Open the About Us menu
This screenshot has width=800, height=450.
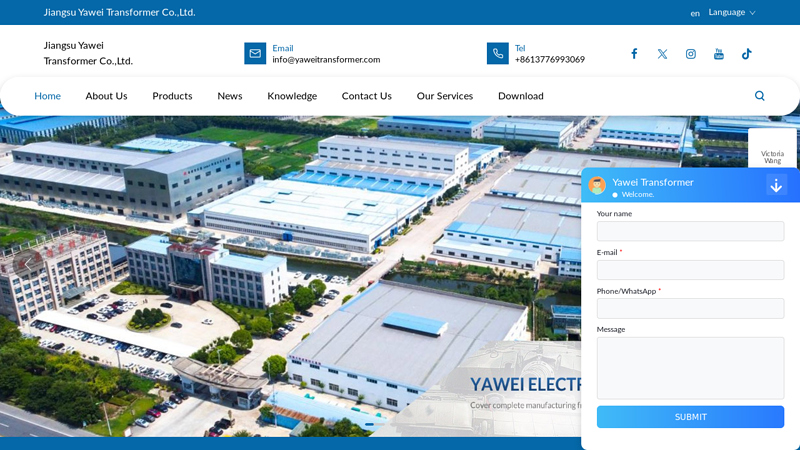click(x=106, y=96)
